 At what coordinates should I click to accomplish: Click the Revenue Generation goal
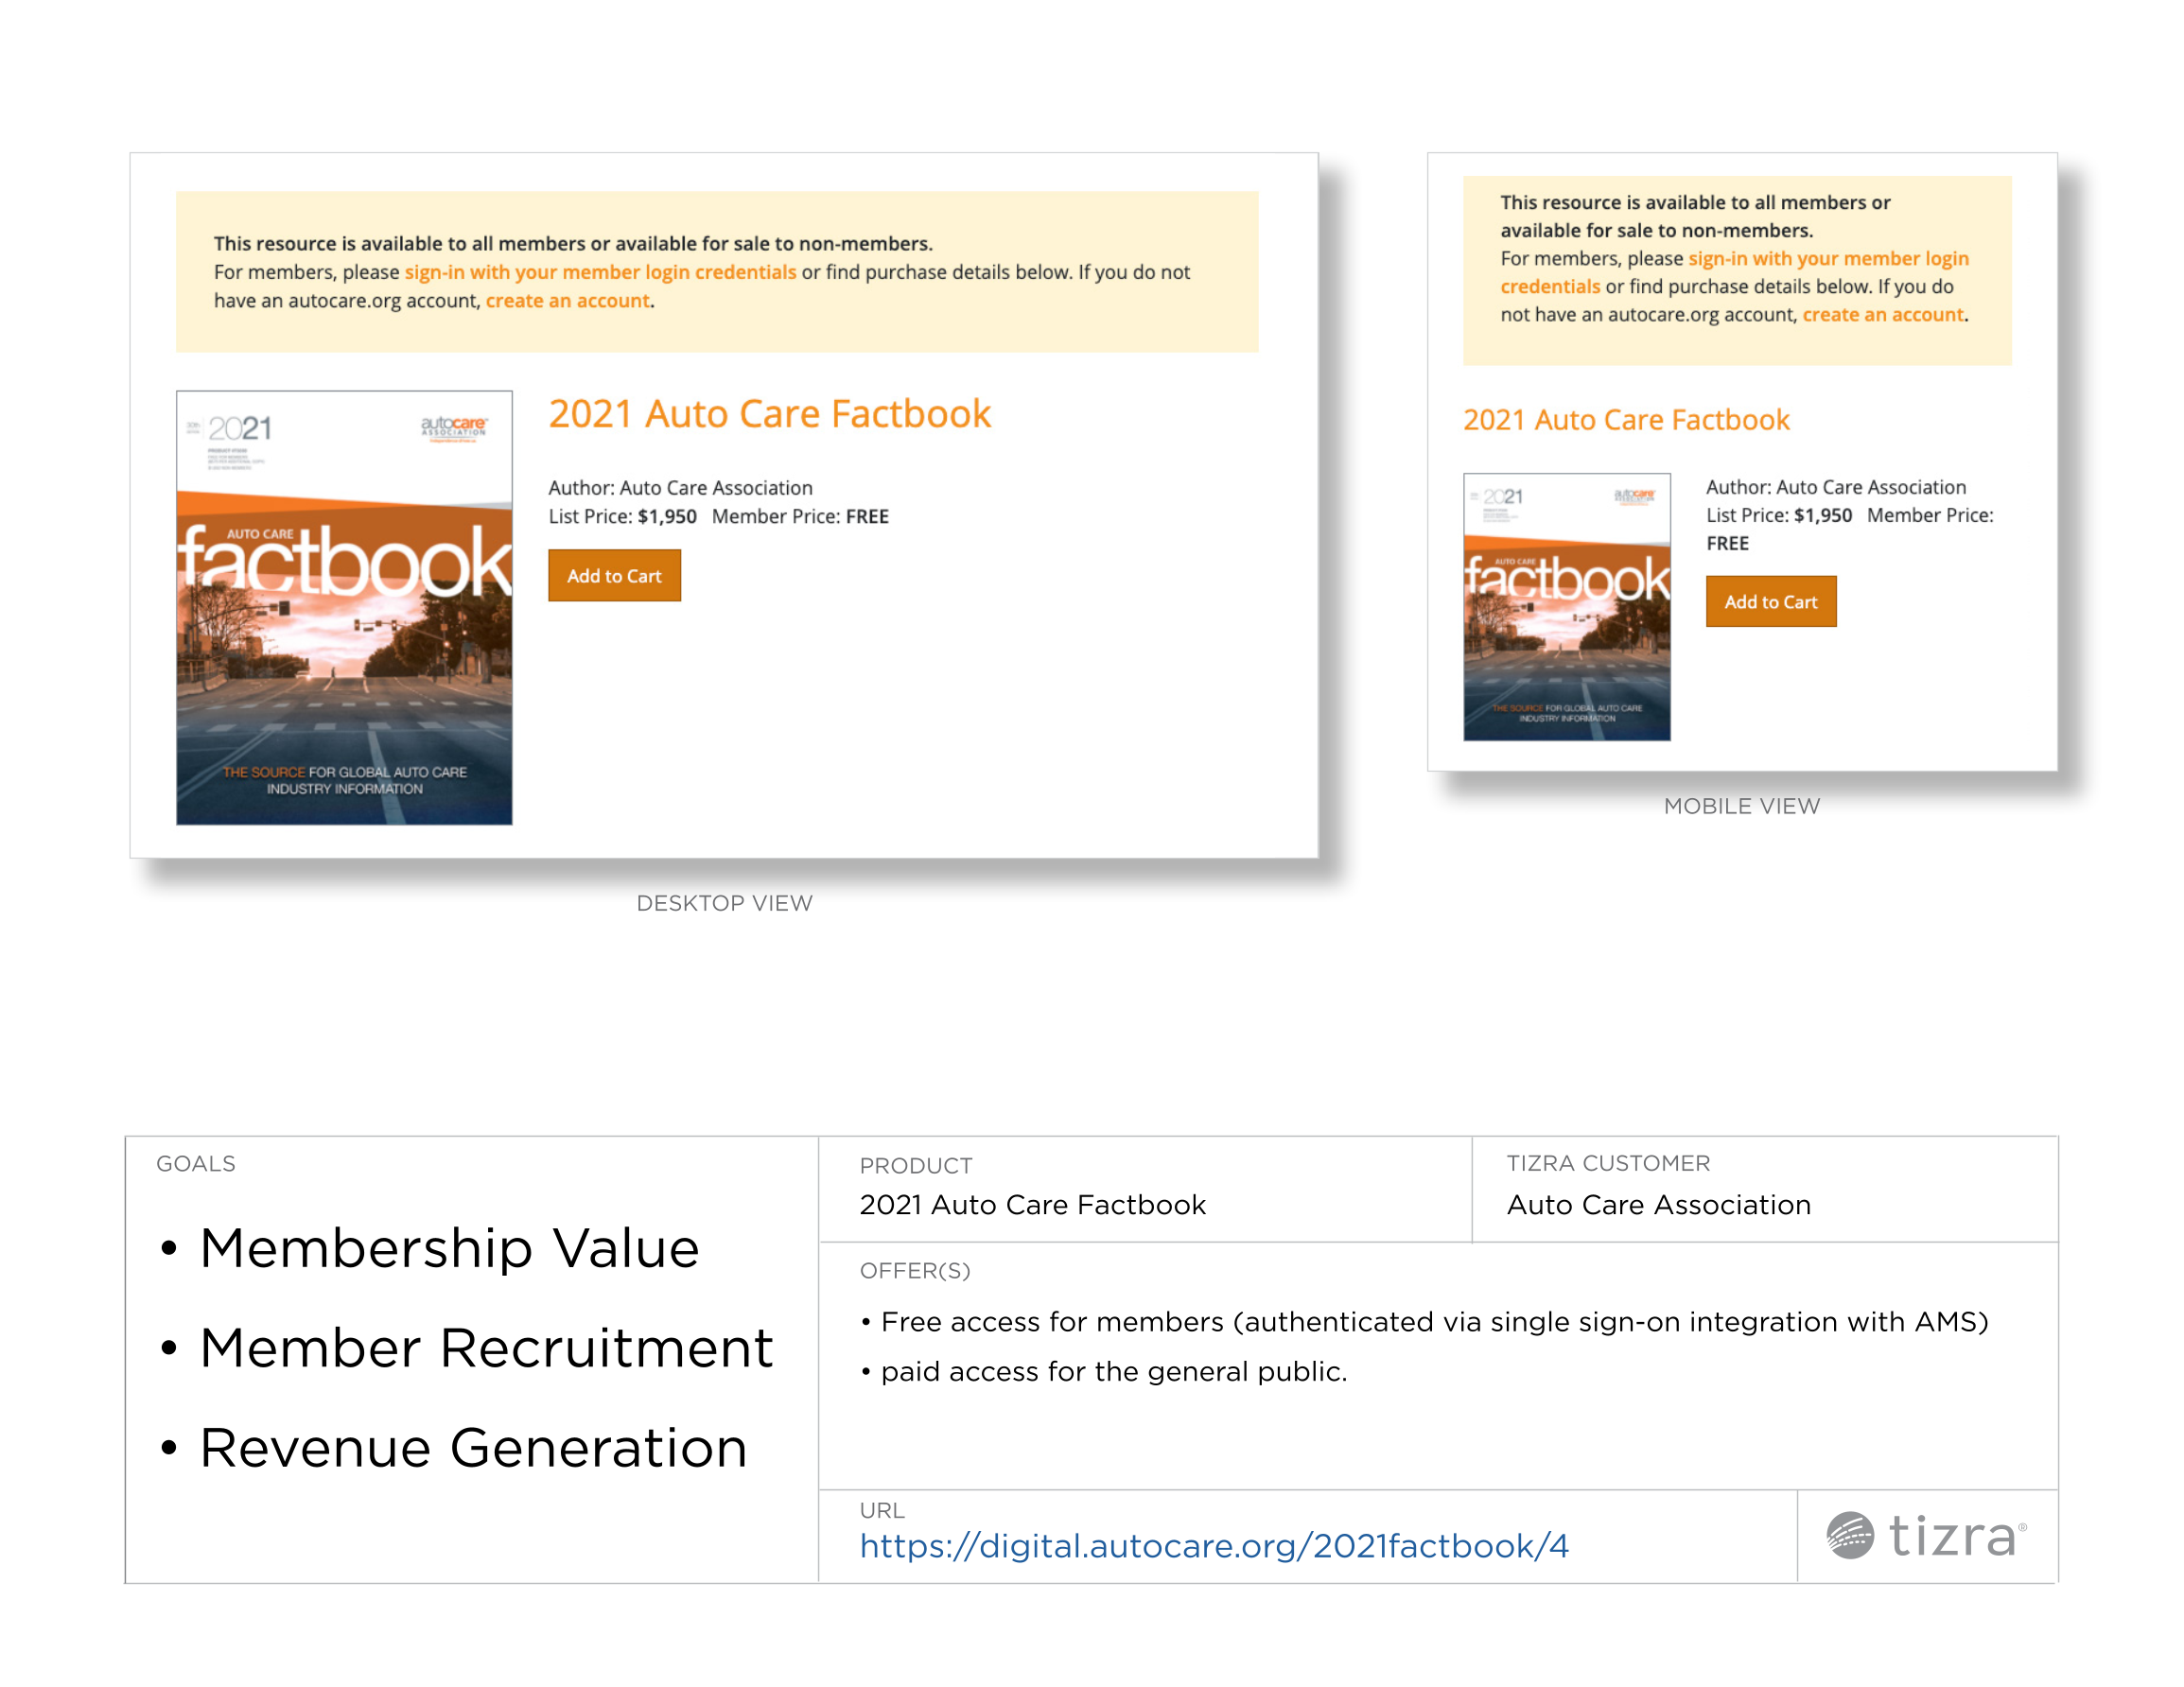click(x=473, y=1448)
